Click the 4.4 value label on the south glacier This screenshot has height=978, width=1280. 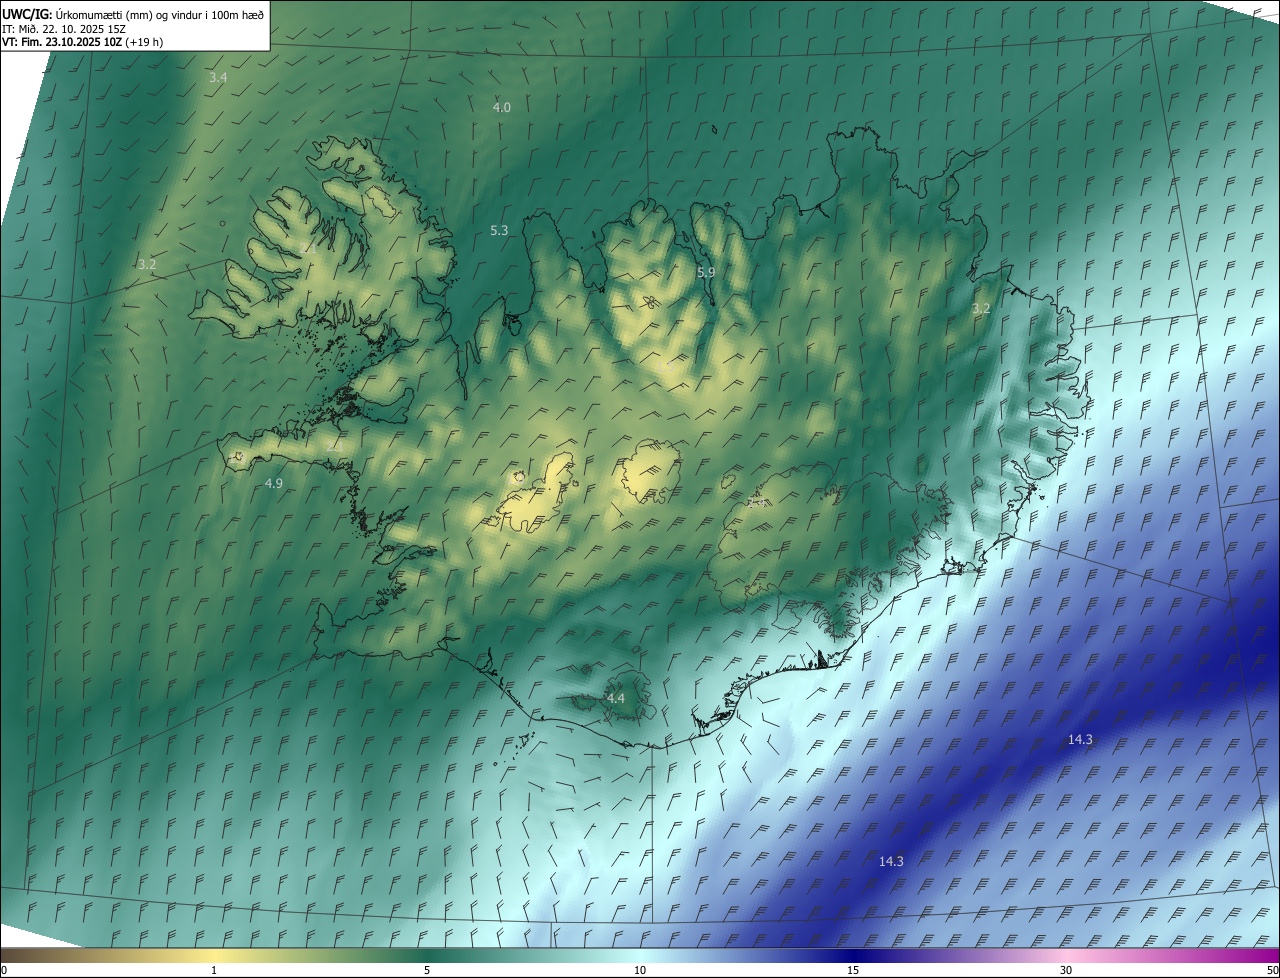pos(616,698)
